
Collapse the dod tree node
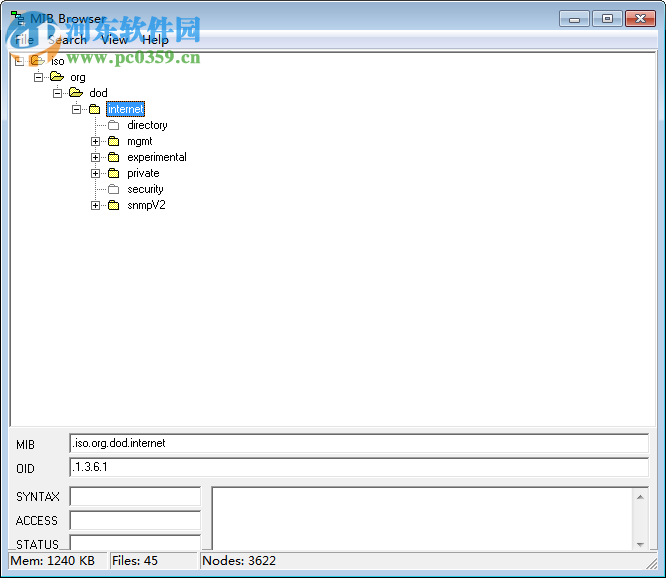(57, 93)
